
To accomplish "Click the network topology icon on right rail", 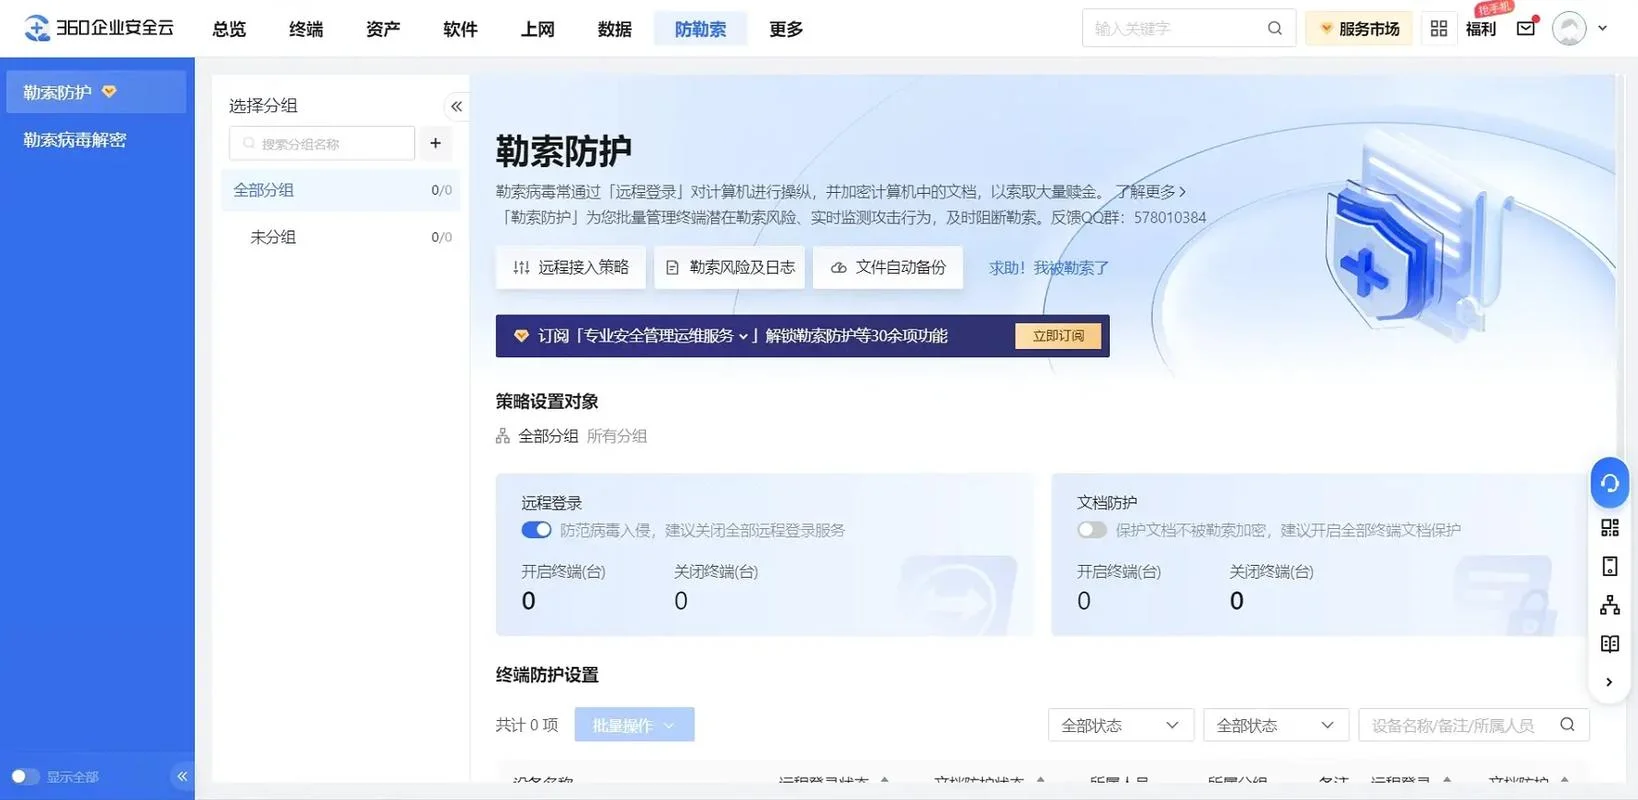I will pyautogui.click(x=1610, y=605).
